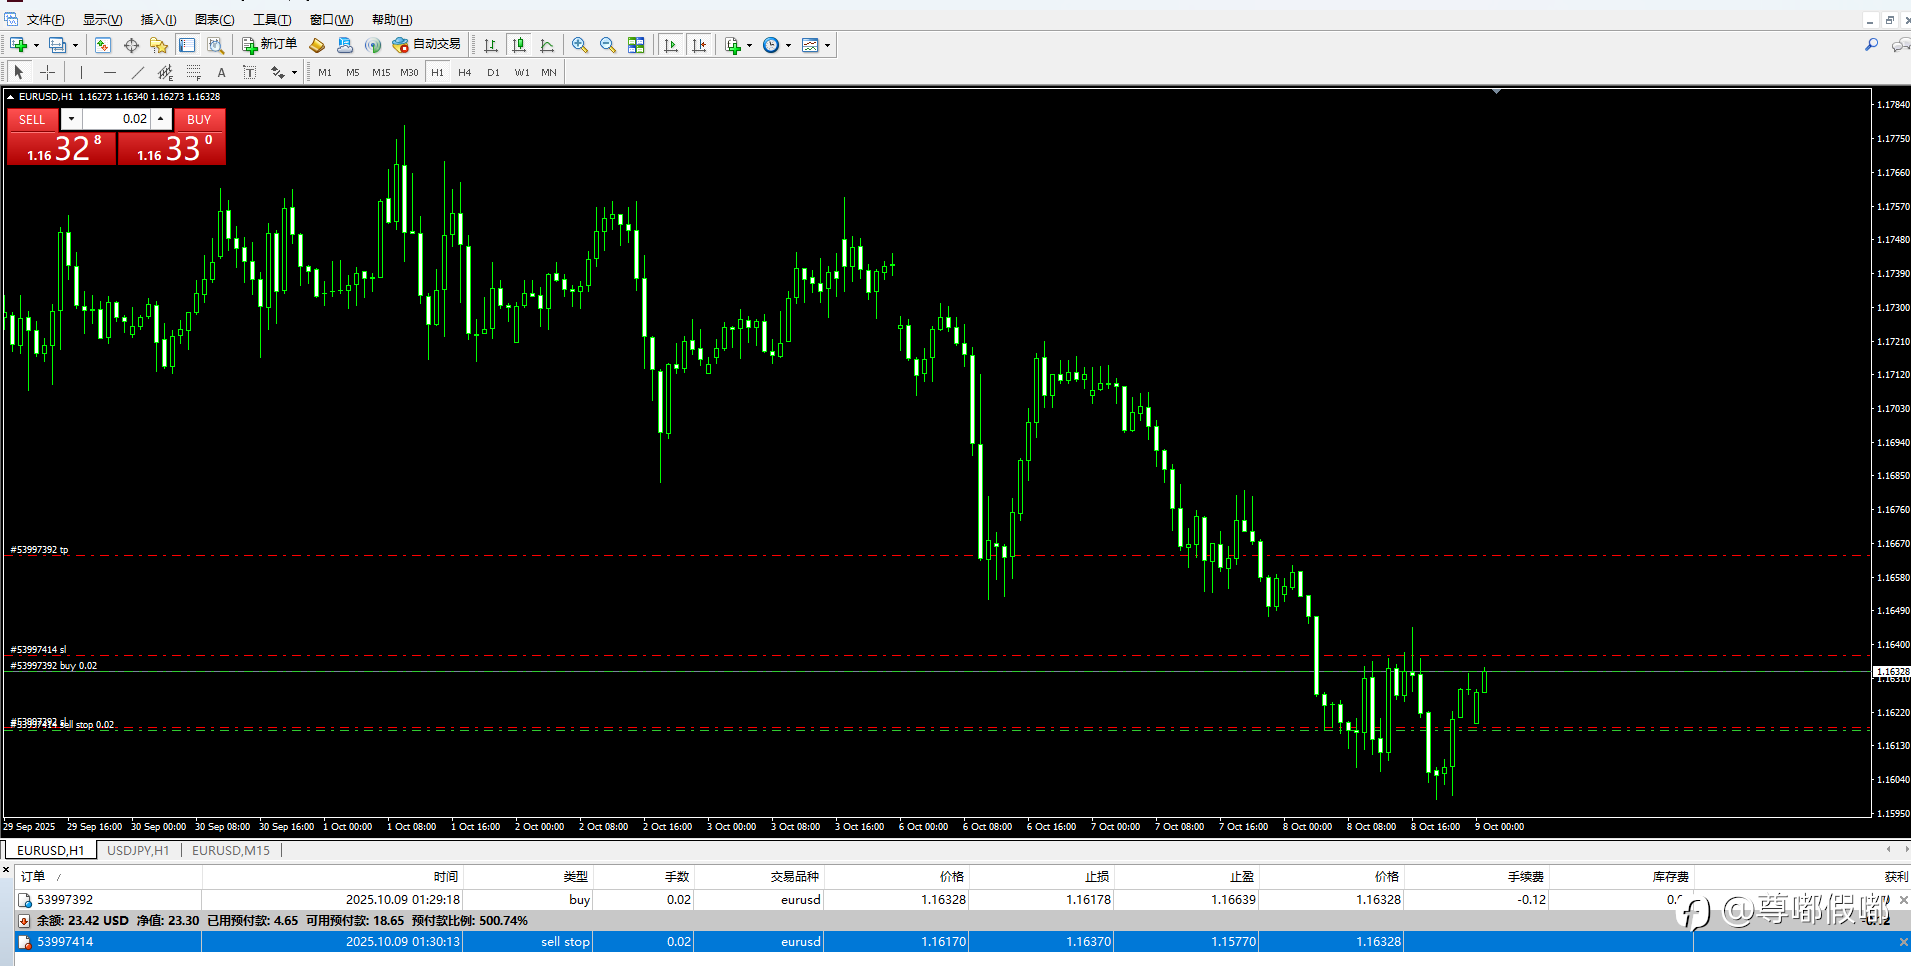This screenshot has height=966, width=1911.
Task: Open the 显示(V) menu
Action: (102, 20)
